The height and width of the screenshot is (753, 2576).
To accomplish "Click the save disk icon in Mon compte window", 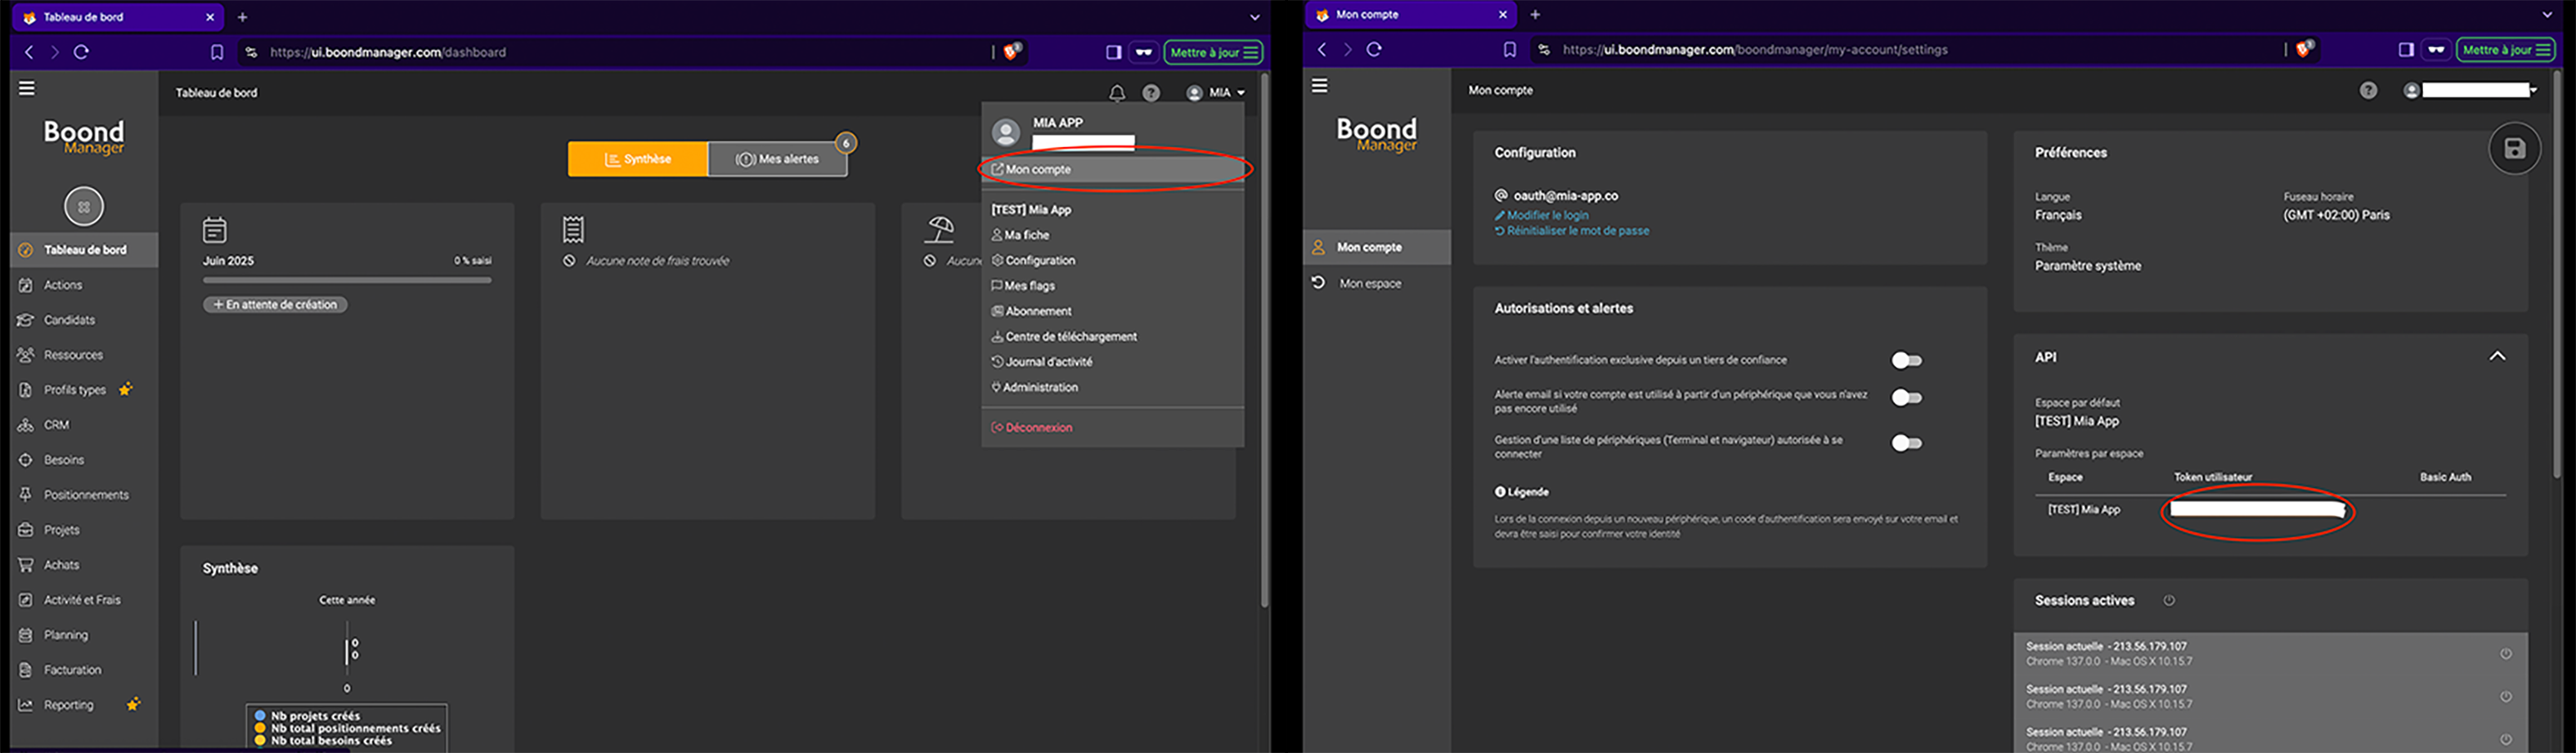I will click(2514, 149).
